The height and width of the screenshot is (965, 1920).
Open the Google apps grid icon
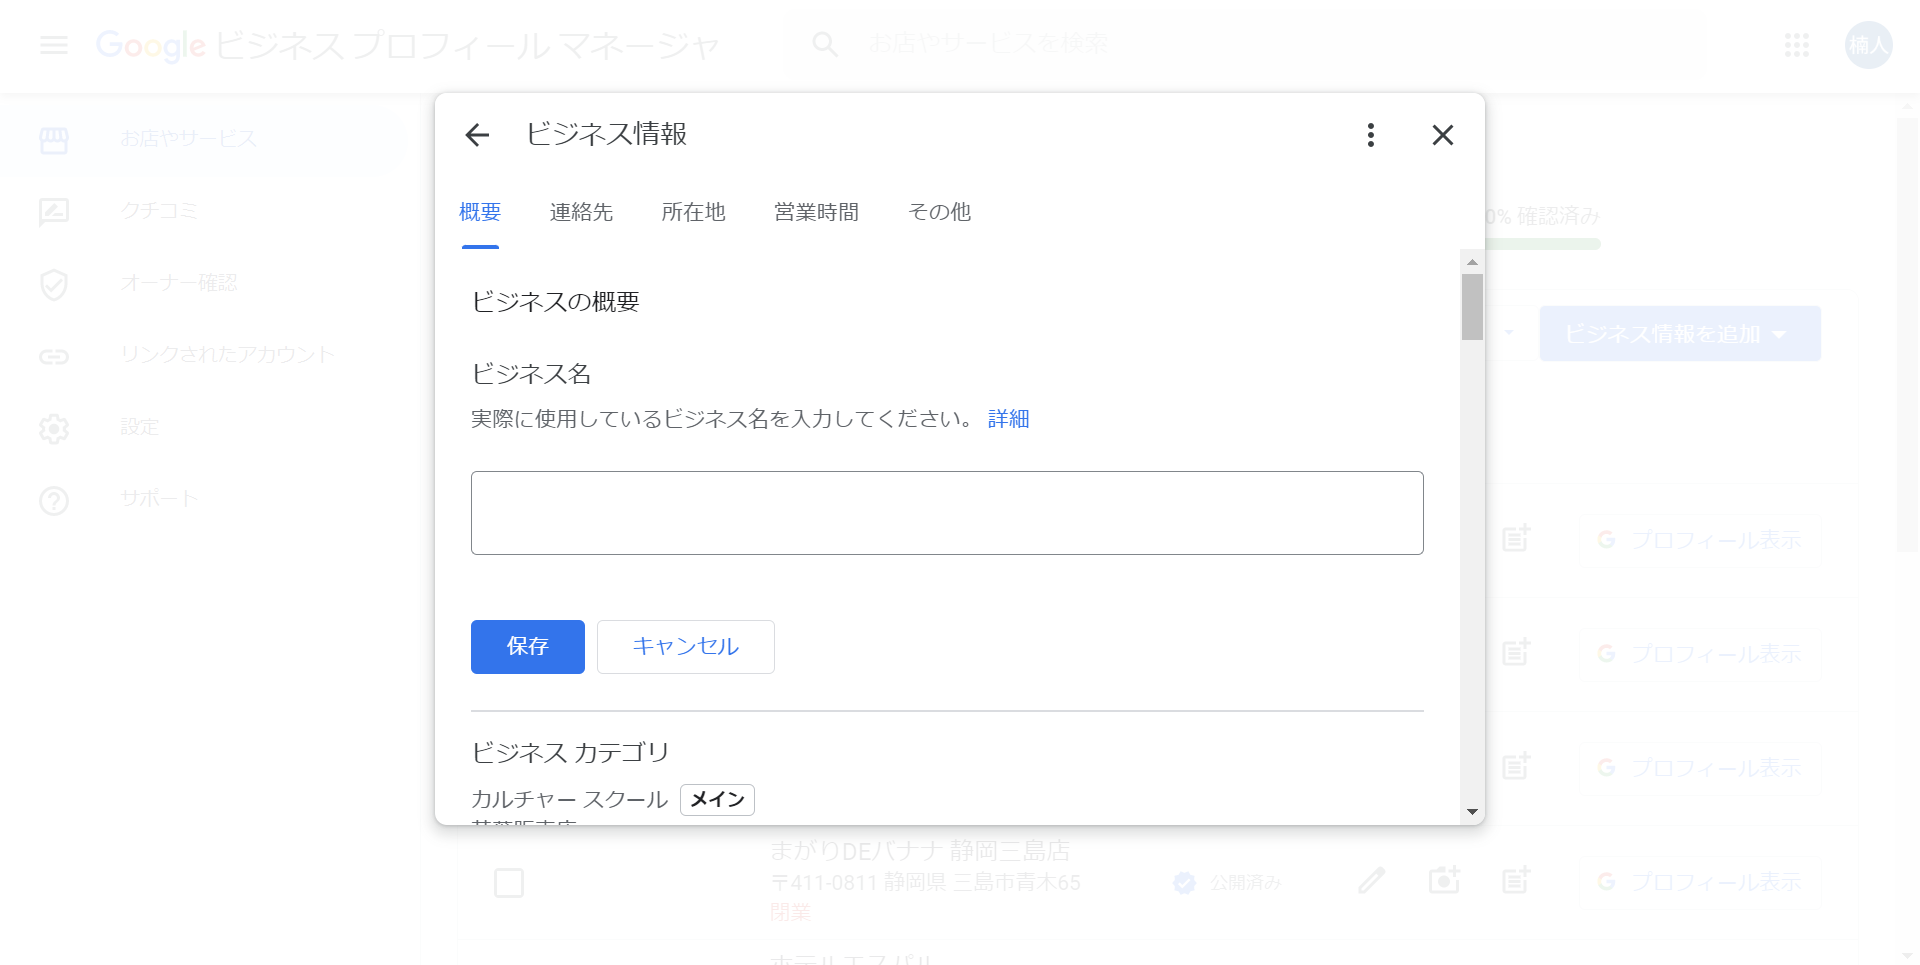pyautogui.click(x=1797, y=45)
